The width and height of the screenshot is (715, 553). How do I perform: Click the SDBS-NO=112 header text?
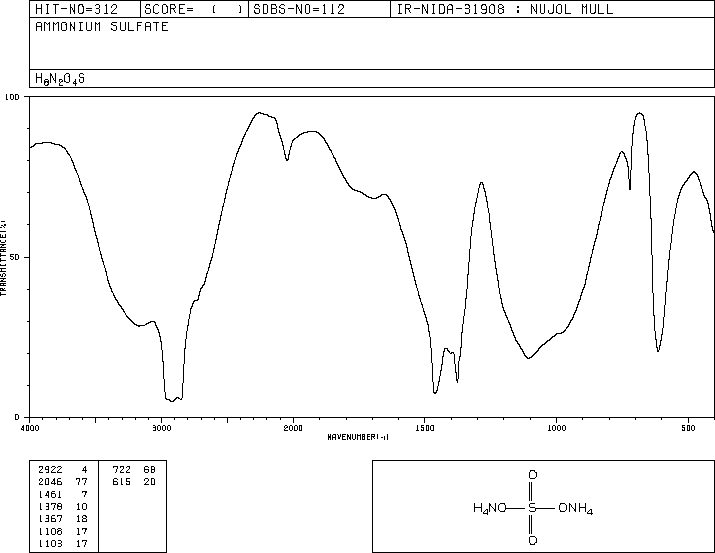(299, 9)
